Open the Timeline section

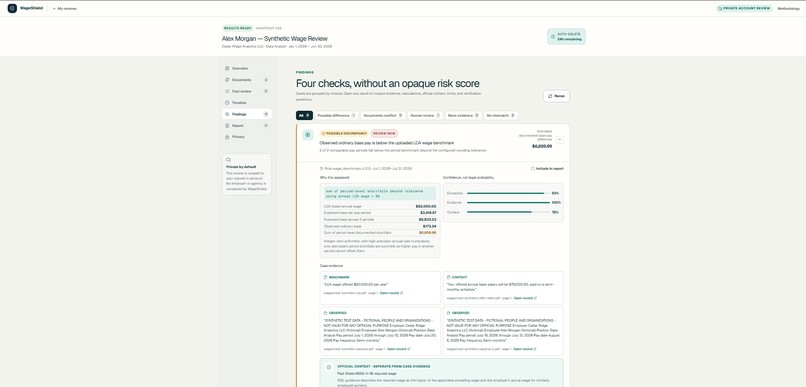click(247, 103)
